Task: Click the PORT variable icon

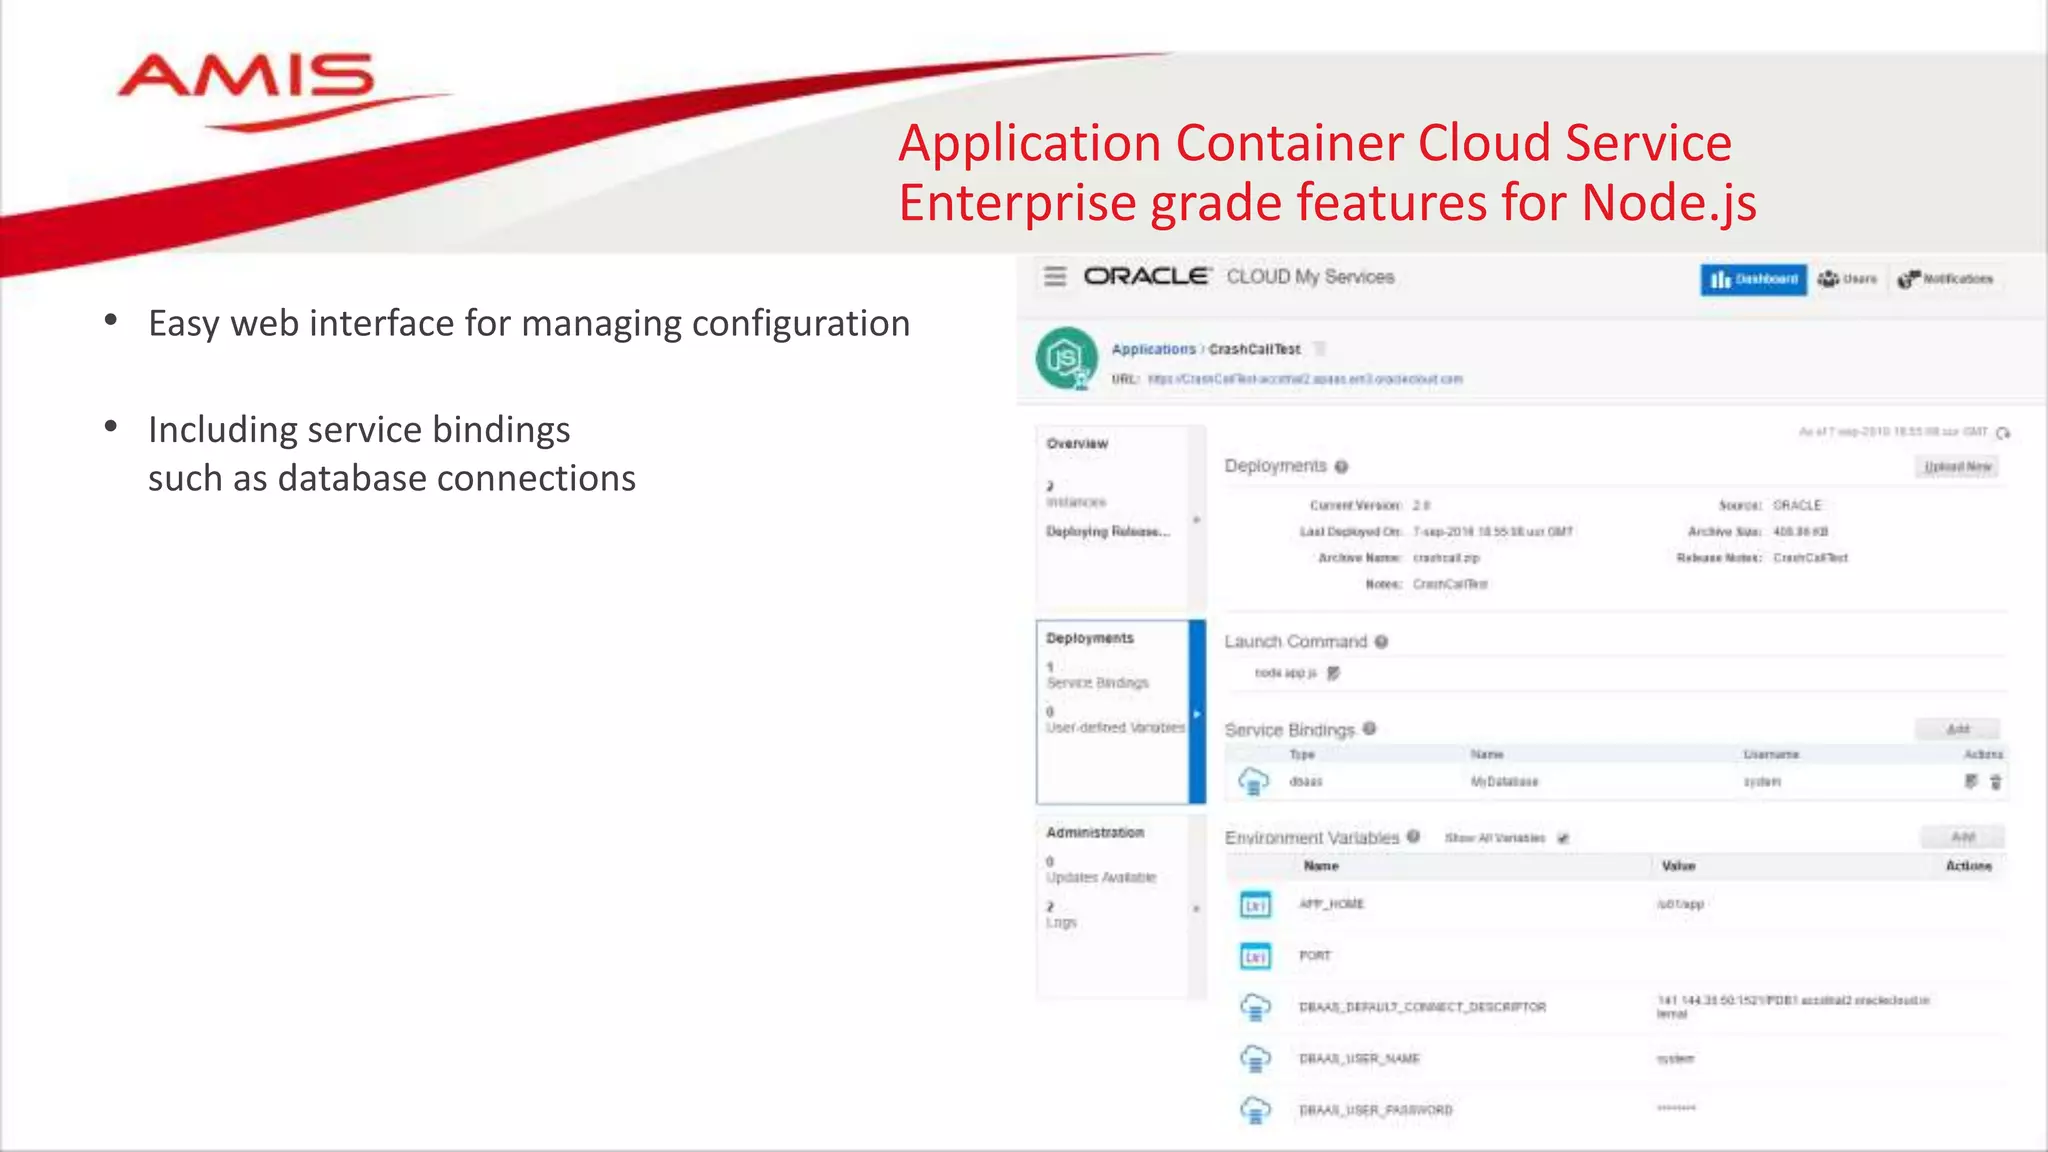Action: tap(1255, 957)
